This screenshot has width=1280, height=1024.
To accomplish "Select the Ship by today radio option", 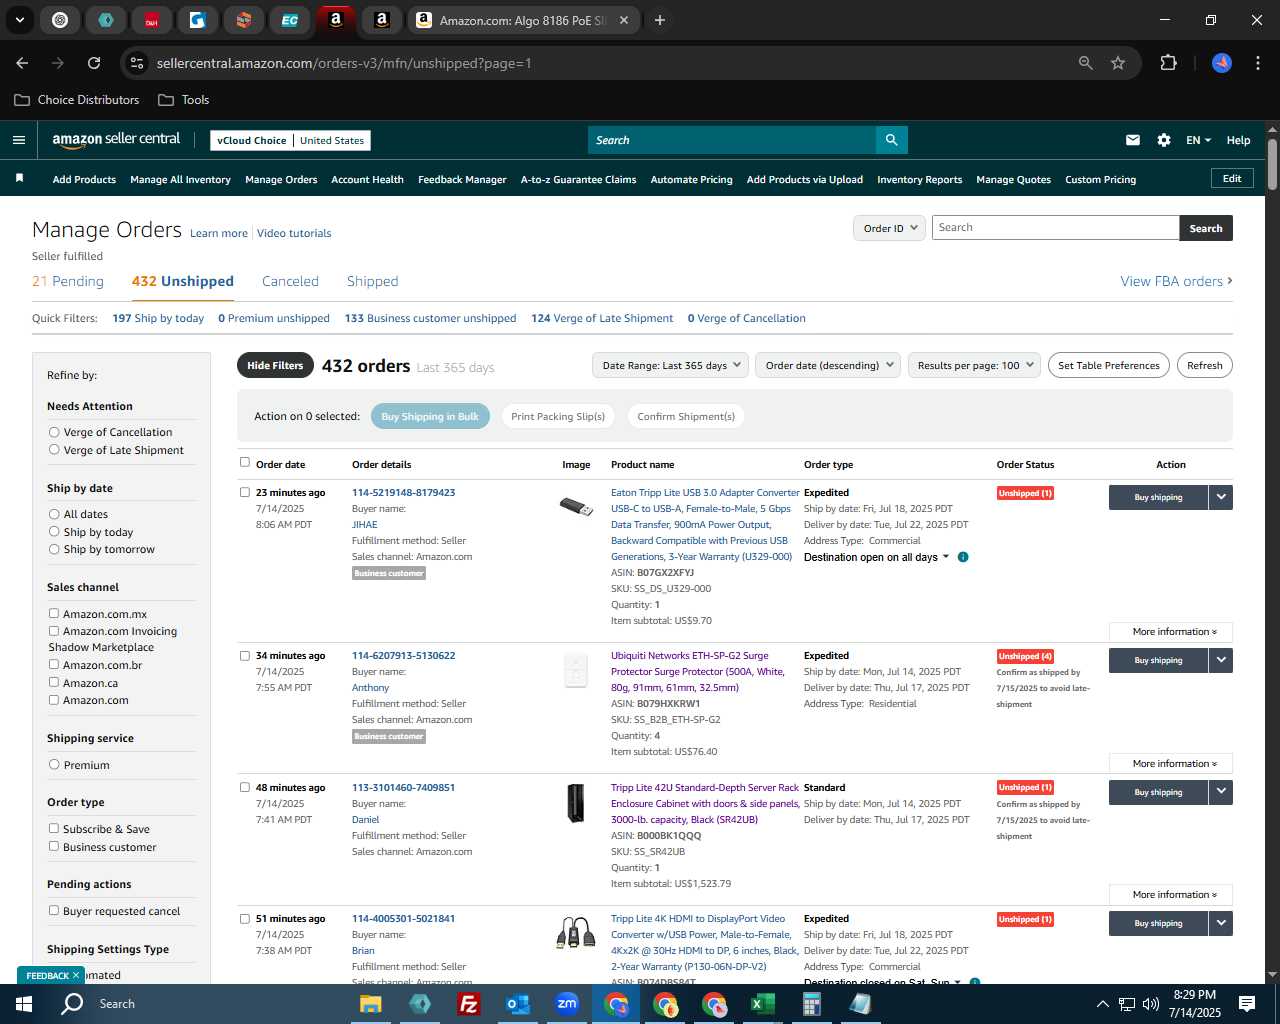I will point(54,532).
